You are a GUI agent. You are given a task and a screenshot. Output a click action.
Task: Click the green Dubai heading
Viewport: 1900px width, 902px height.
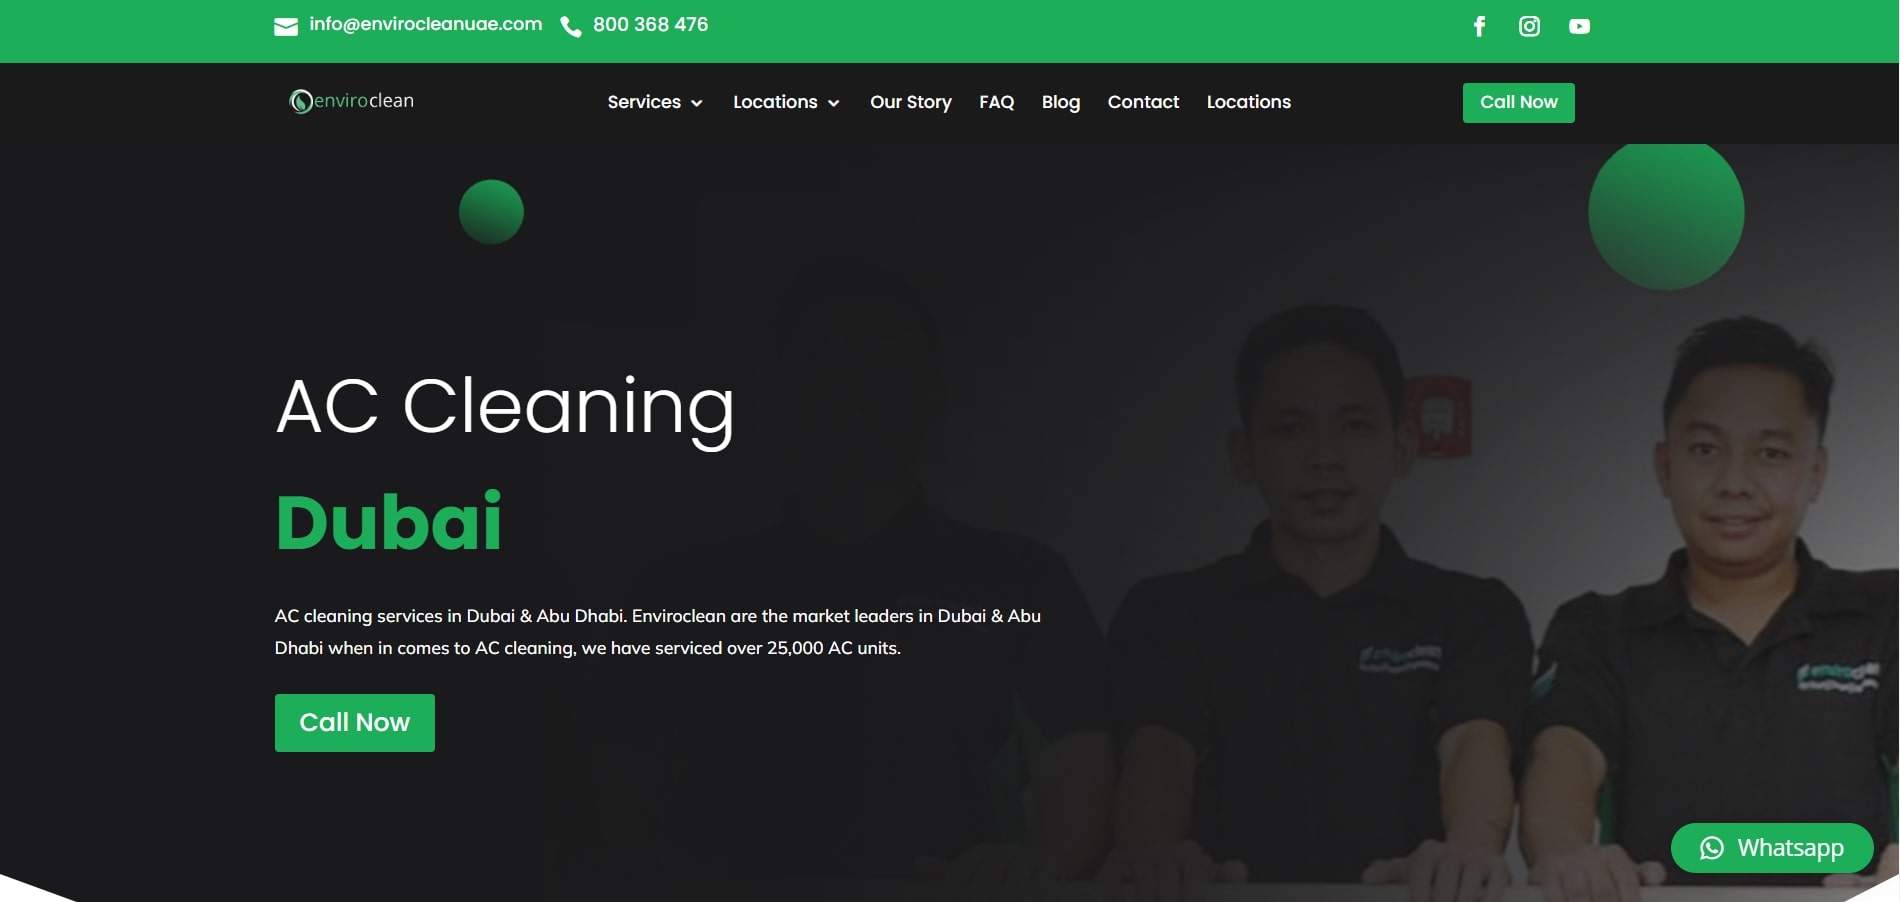(388, 521)
